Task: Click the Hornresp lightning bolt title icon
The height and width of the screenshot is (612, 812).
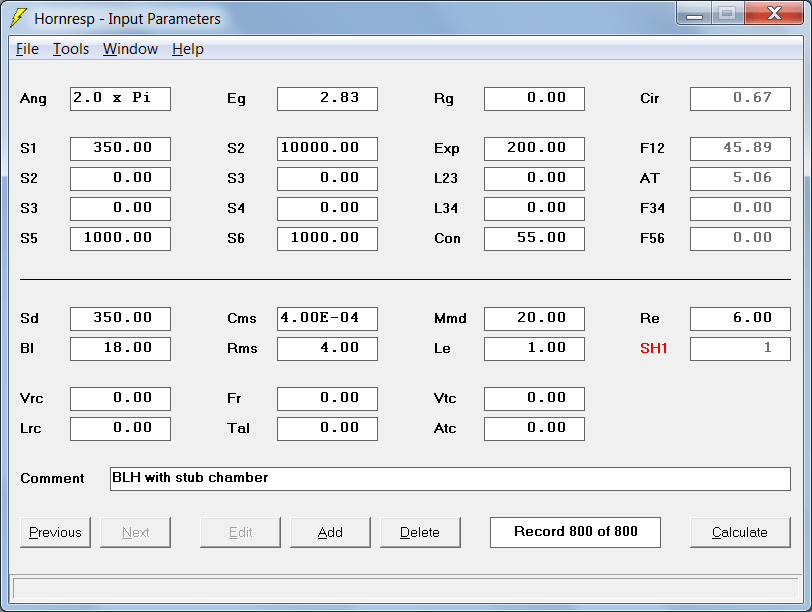Action: point(18,18)
